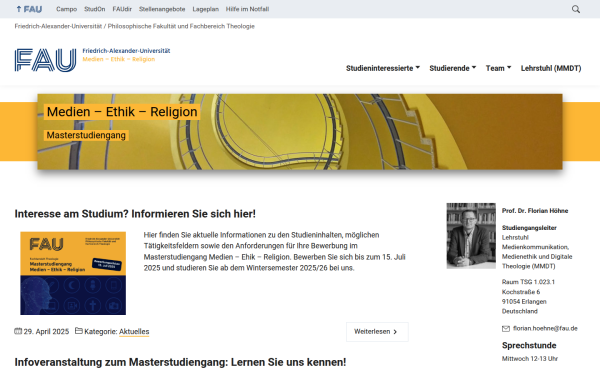Click the calendar icon beside 29. April 2025

(x=18, y=331)
